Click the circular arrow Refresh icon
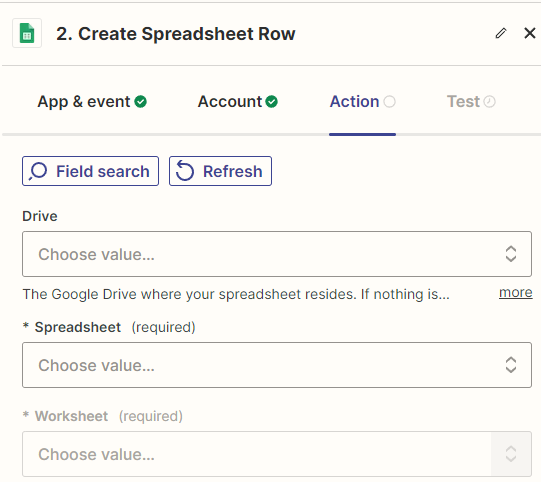 (x=185, y=171)
